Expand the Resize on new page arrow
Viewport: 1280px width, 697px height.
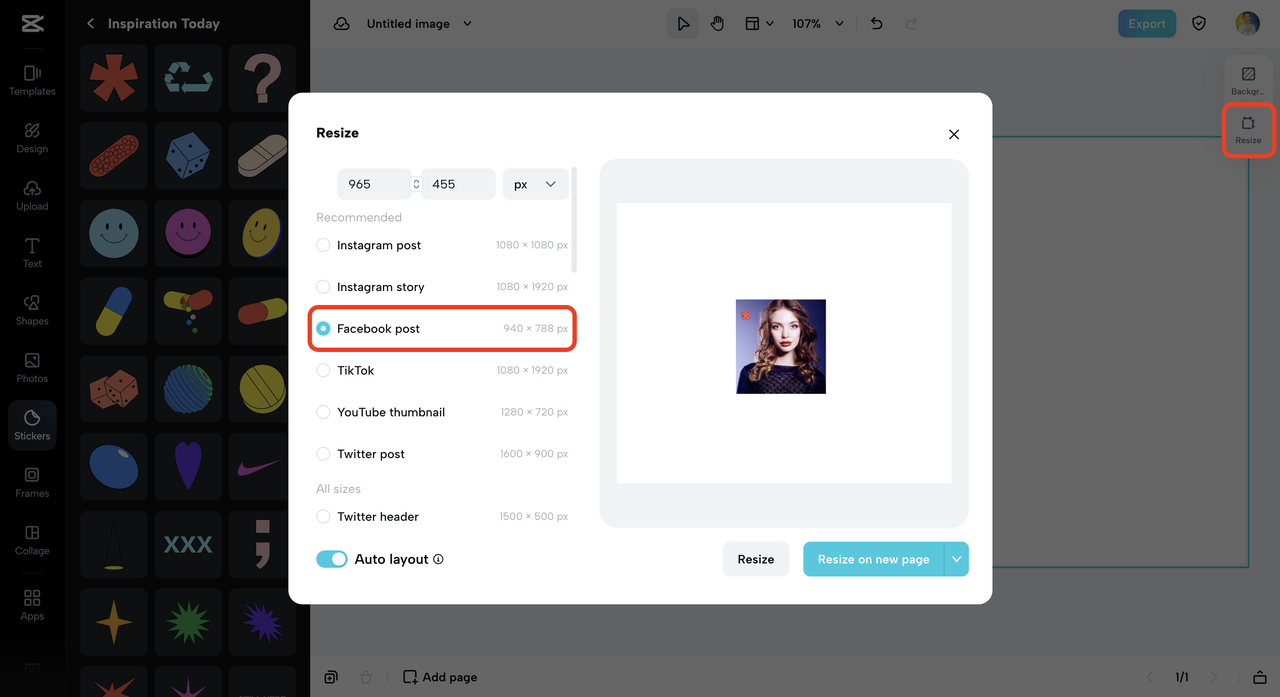click(x=957, y=559)
